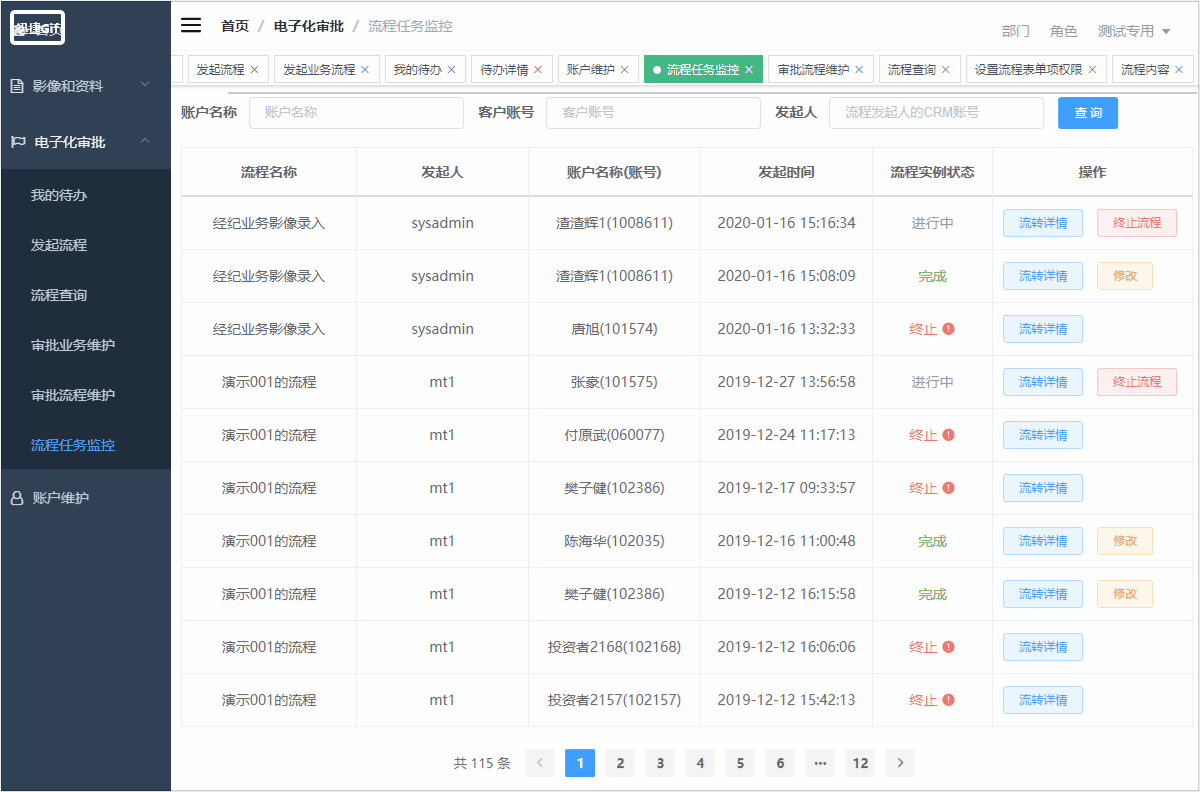1200x792 pixels.
Task: Click the 流程实例状态 column header
Action: [932, 172]
